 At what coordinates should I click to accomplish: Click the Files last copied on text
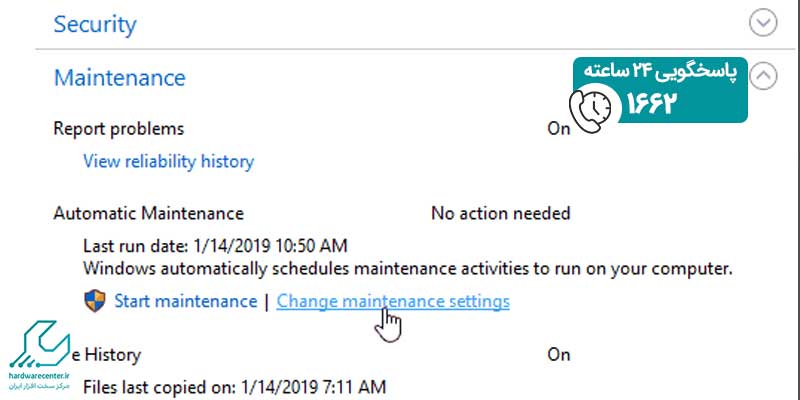(x=234, y=387)
